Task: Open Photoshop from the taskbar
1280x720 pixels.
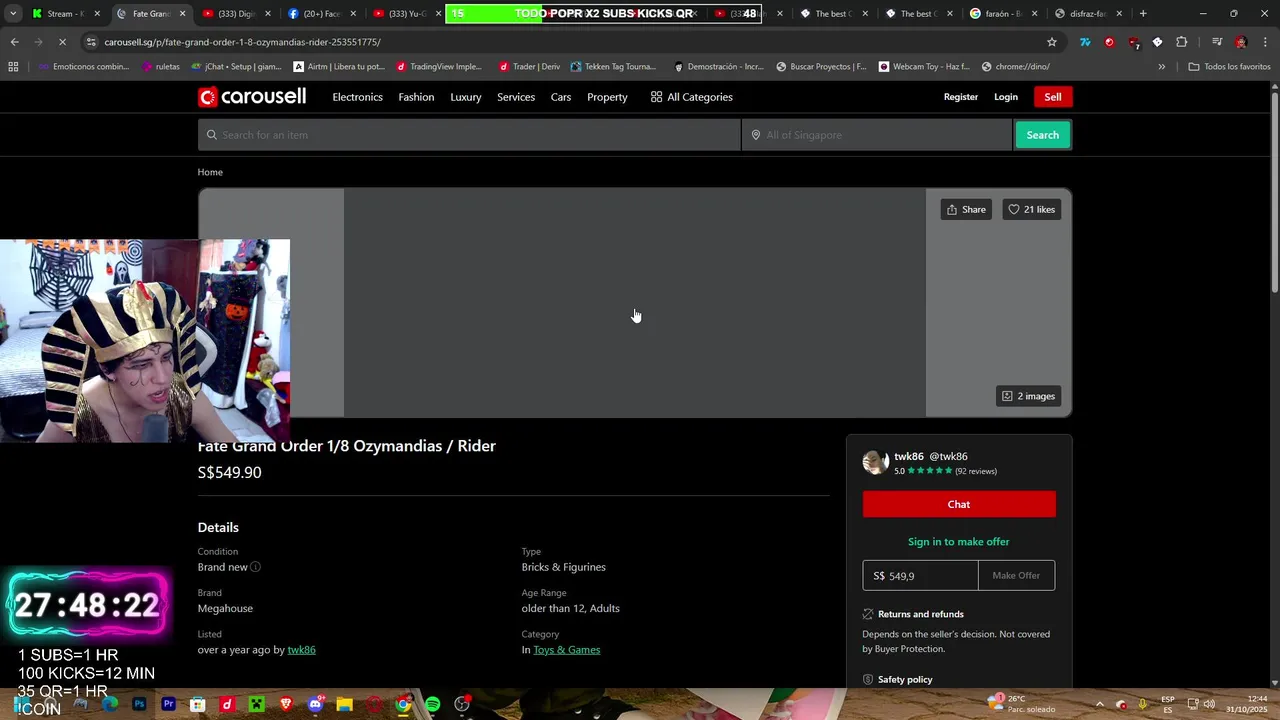Action: (x=139, y=704)
